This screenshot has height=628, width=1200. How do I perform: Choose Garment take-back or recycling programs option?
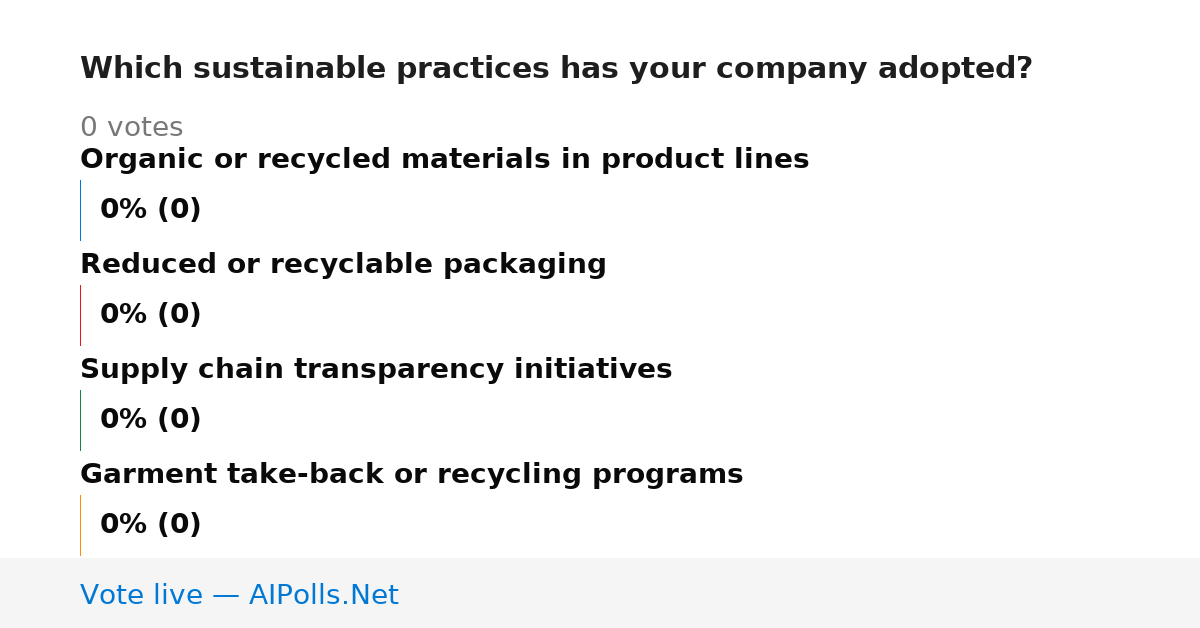point(411,475)
